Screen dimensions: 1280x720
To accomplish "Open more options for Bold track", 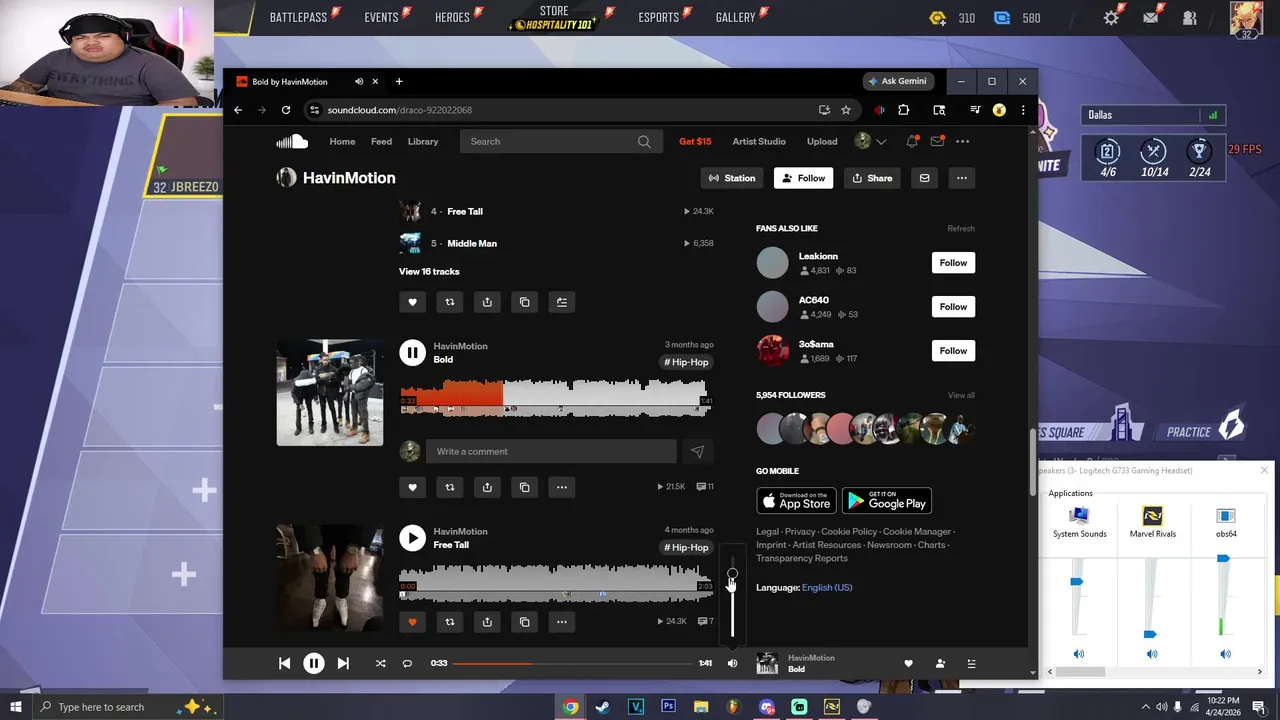I will pyautogui.click(x=562, y=487).
